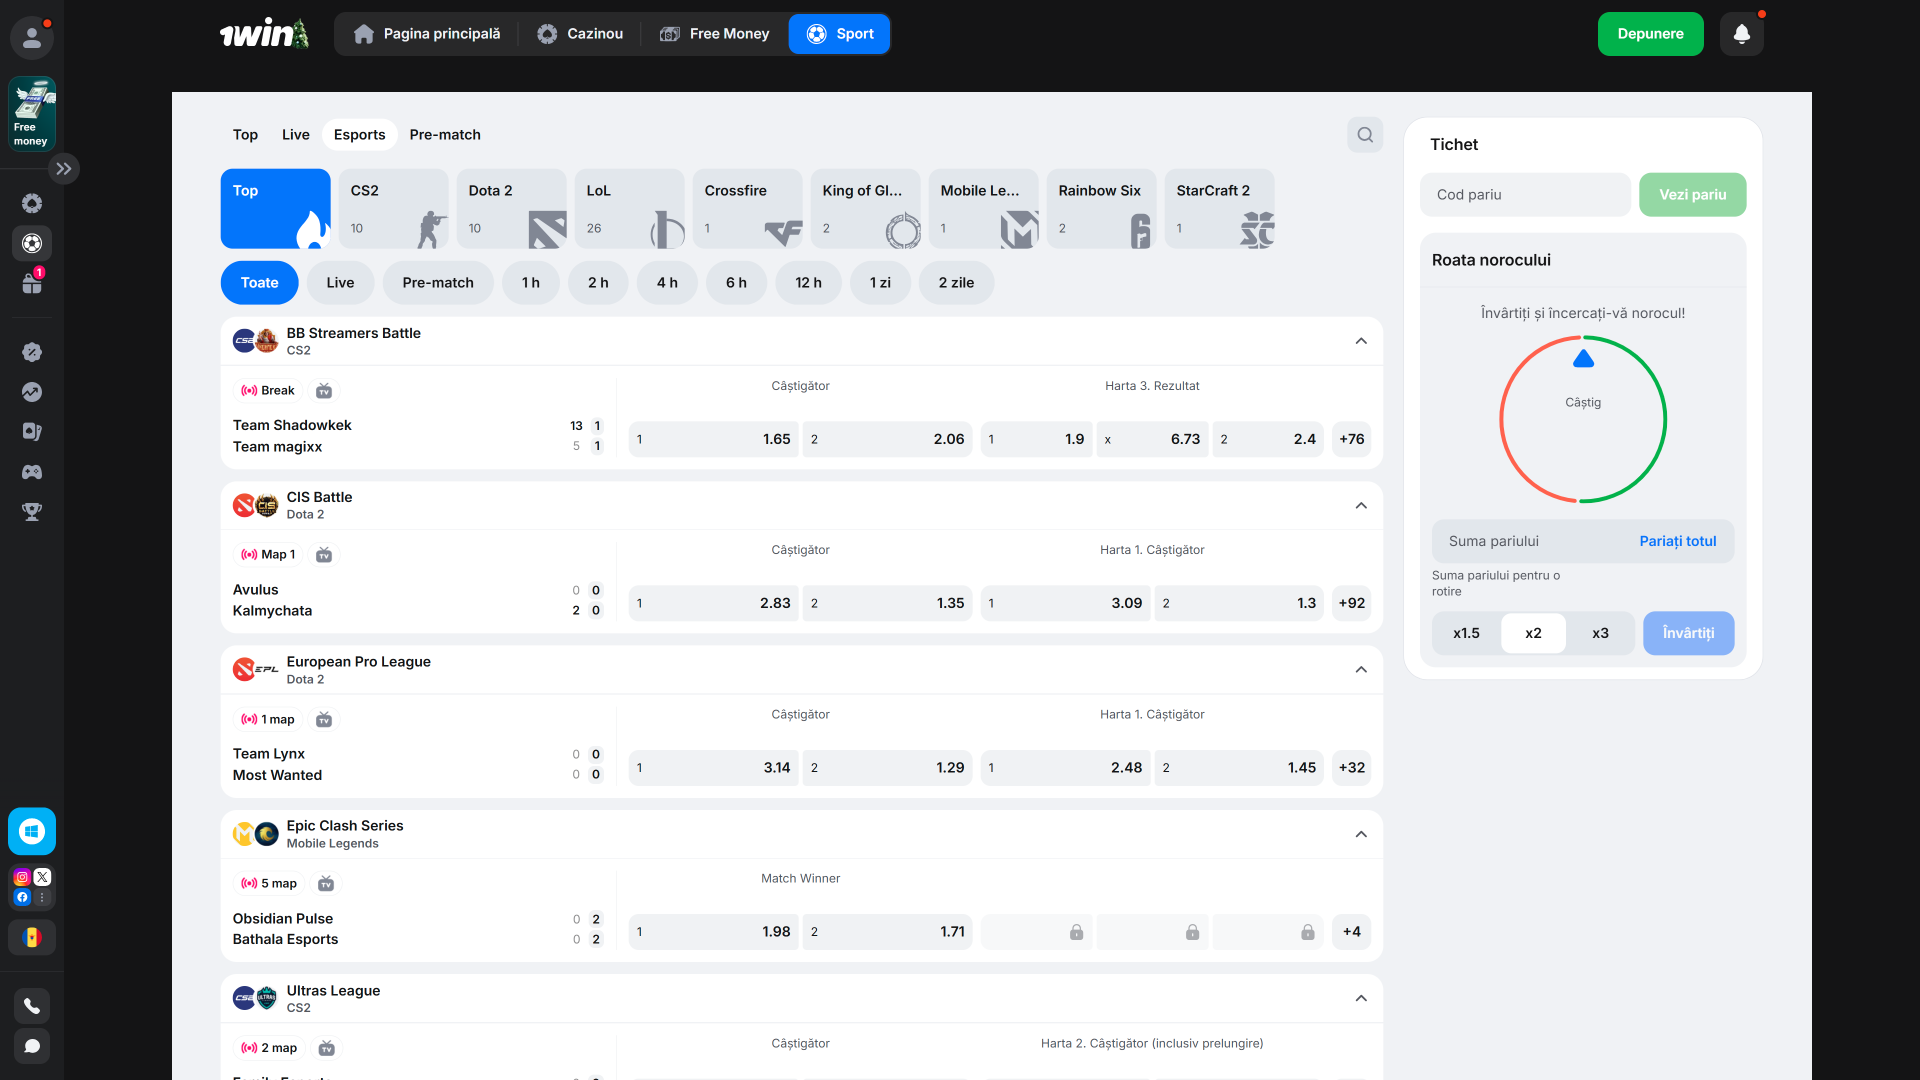This screenshot has width=1920, height=1080.
Task: Expand the left sidebar with double-chevron icon
Action: (x=64, y=169)
